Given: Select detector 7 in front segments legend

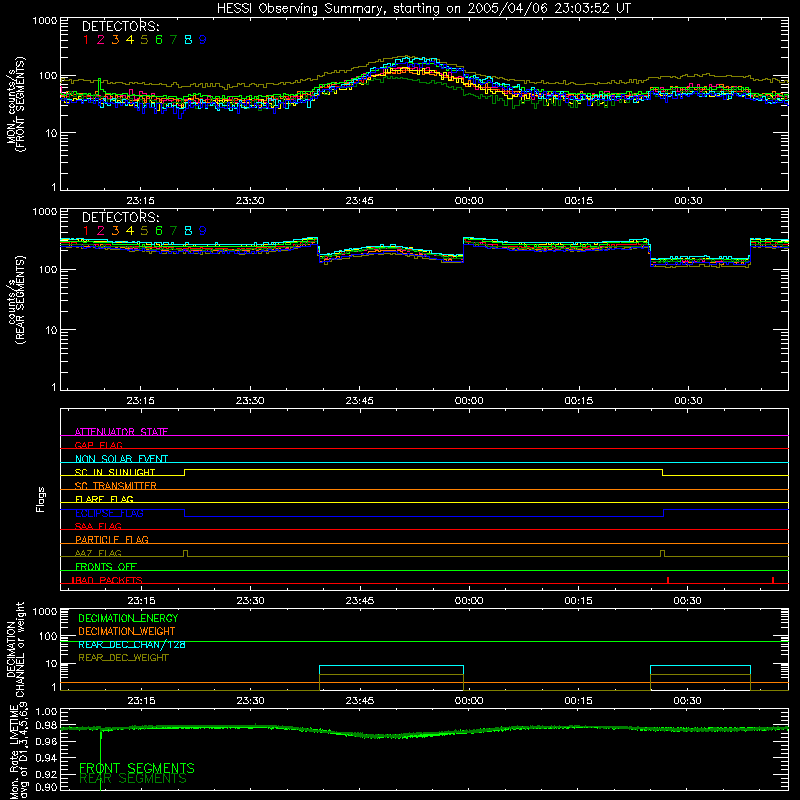Looking at the screenshot, I should (x=173, y=40).
